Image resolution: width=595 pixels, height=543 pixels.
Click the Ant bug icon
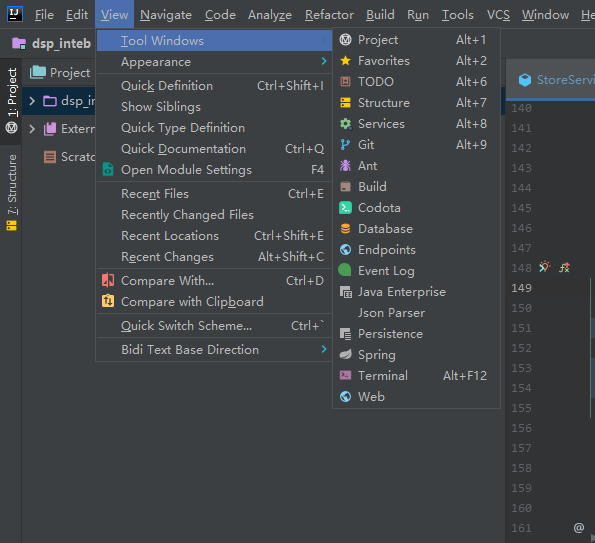point(345,165)
